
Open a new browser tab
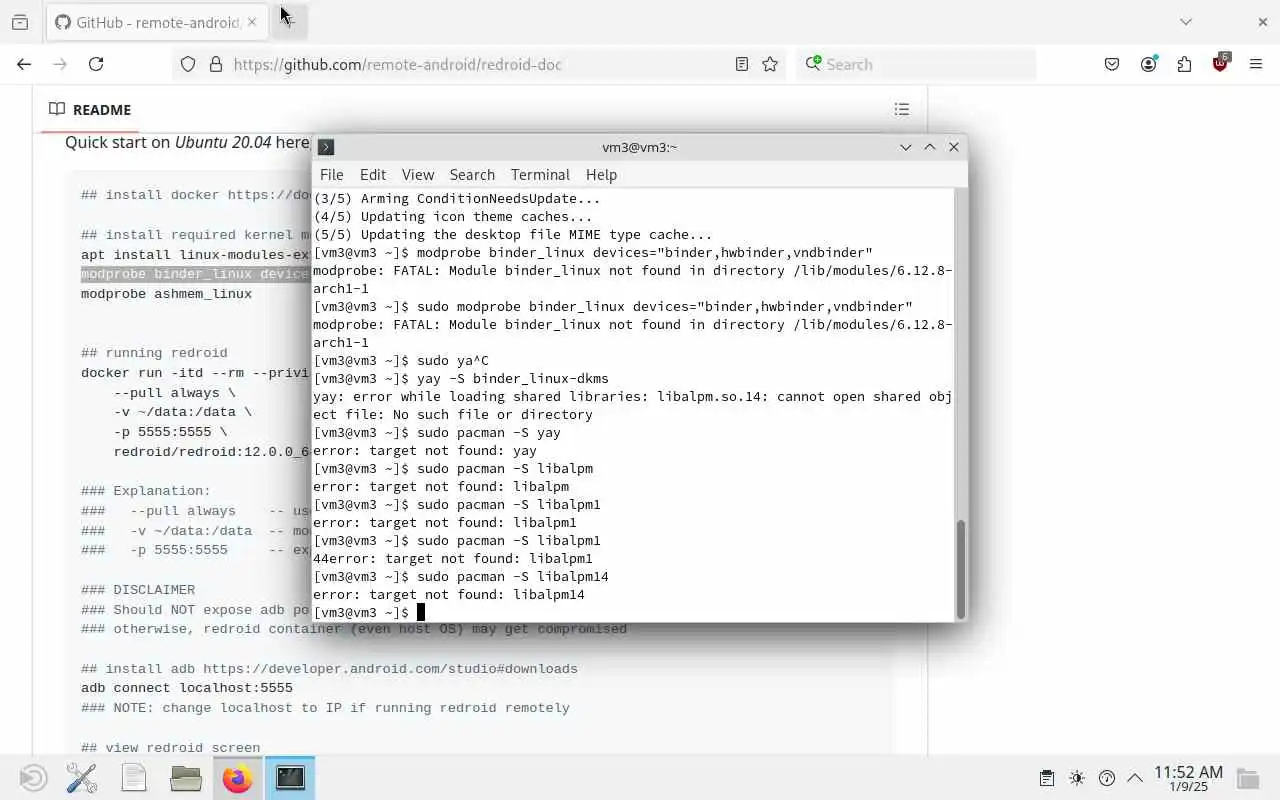288,22
